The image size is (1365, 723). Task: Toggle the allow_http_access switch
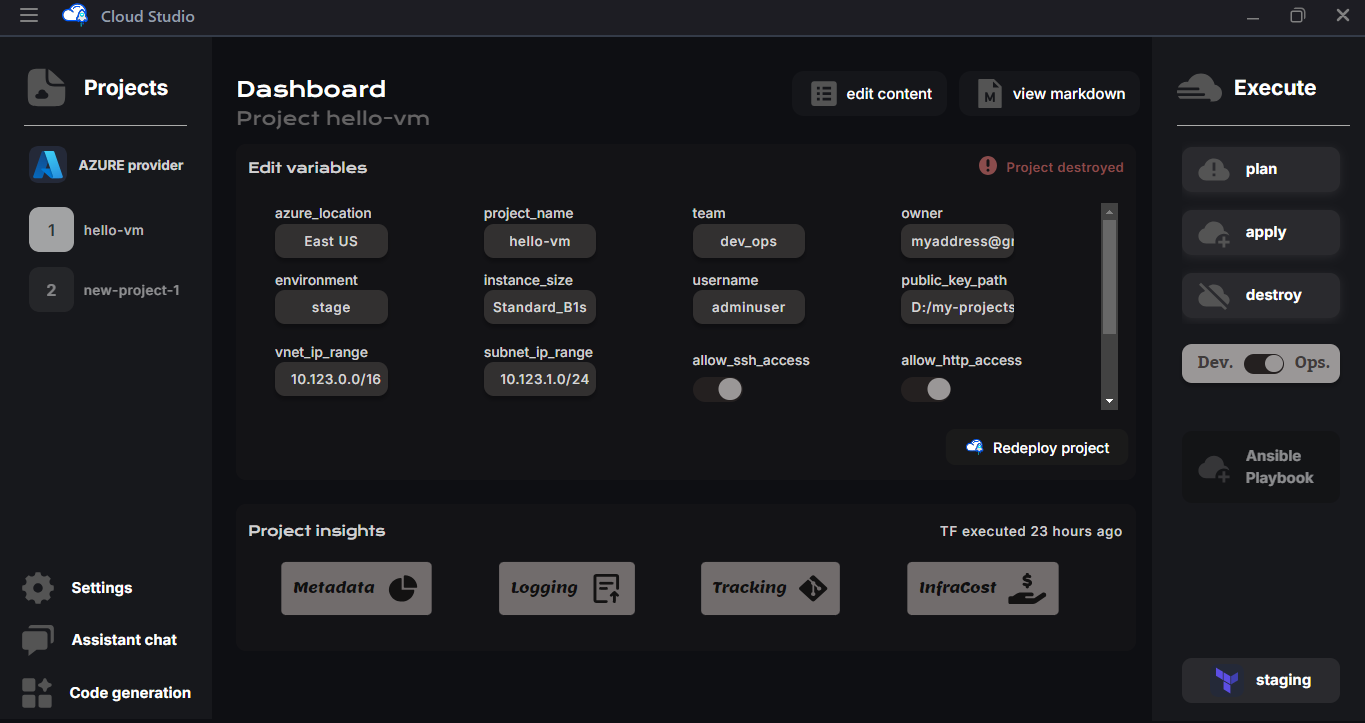926,389
